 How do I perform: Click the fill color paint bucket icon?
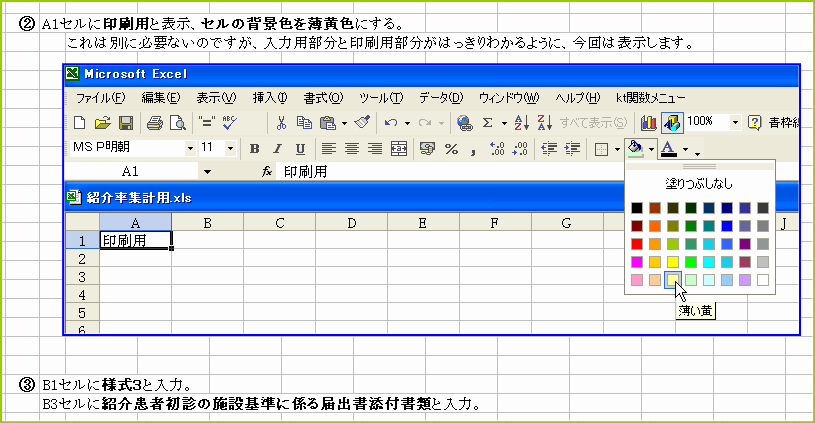[x=635, y=149]
